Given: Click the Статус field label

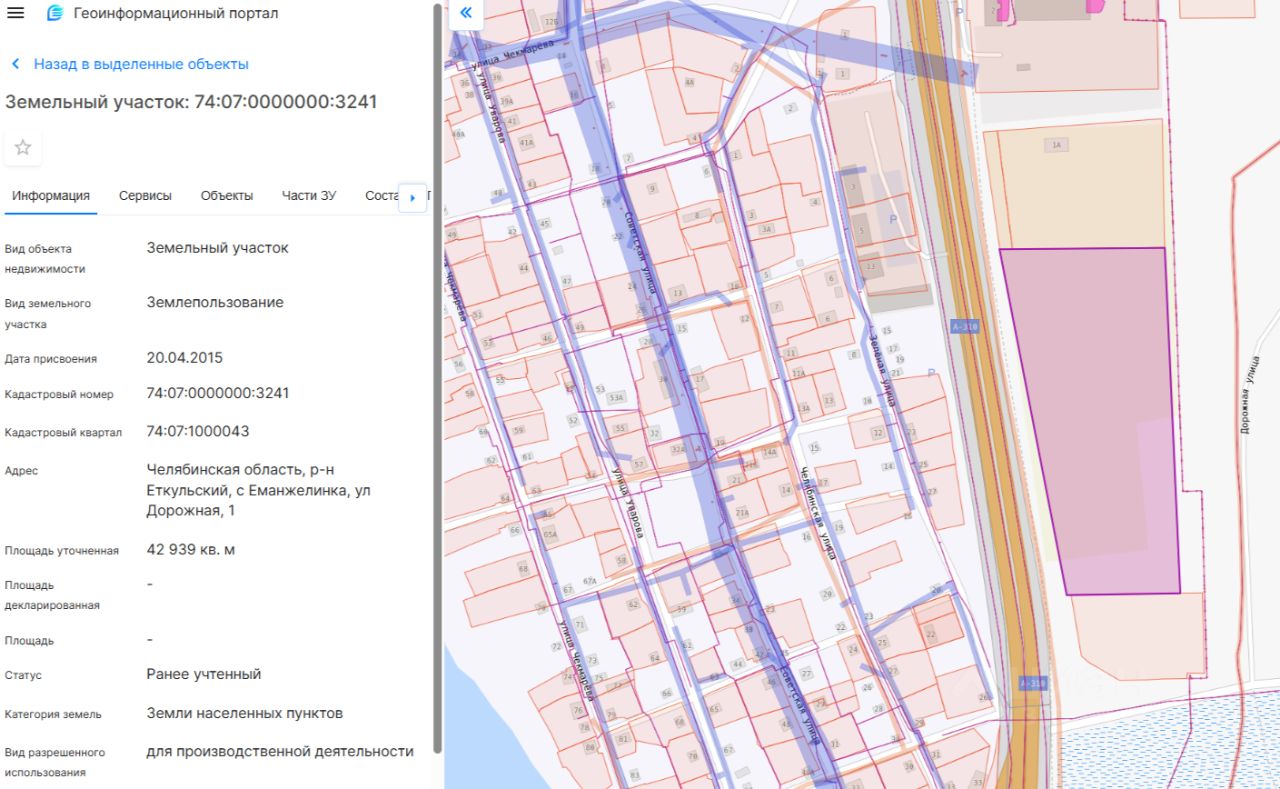Looking at the screenshot, I should pyautogui.click(x=23, y=675).
